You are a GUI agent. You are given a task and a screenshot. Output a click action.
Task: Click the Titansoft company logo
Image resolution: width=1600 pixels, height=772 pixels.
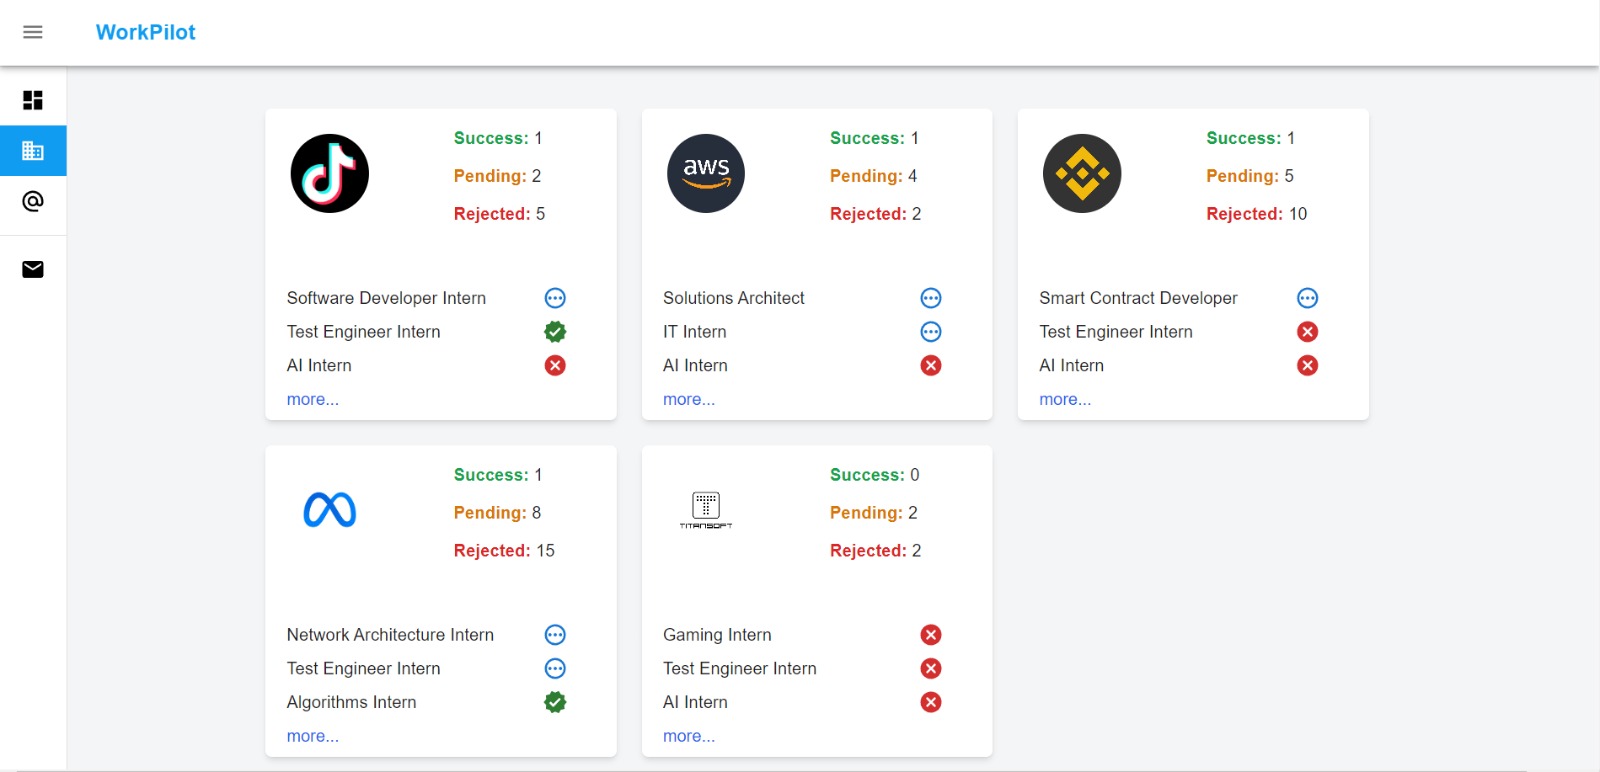coord(706,510)
